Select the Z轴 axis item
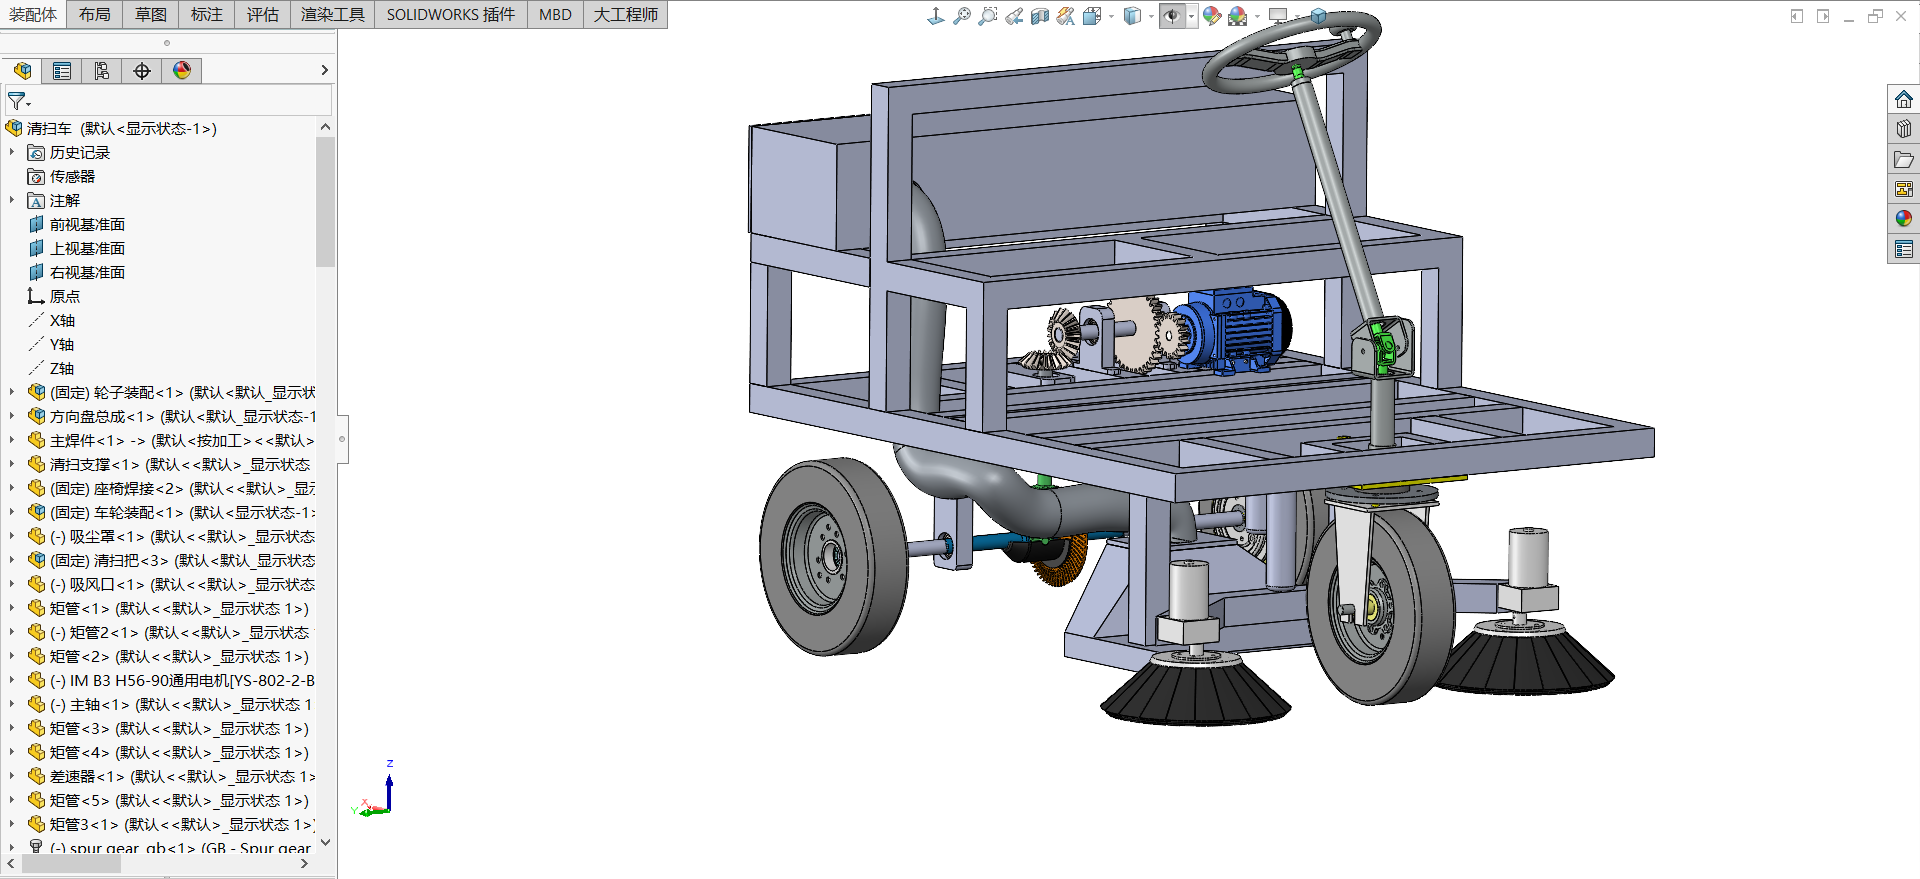 click(51, 368)
